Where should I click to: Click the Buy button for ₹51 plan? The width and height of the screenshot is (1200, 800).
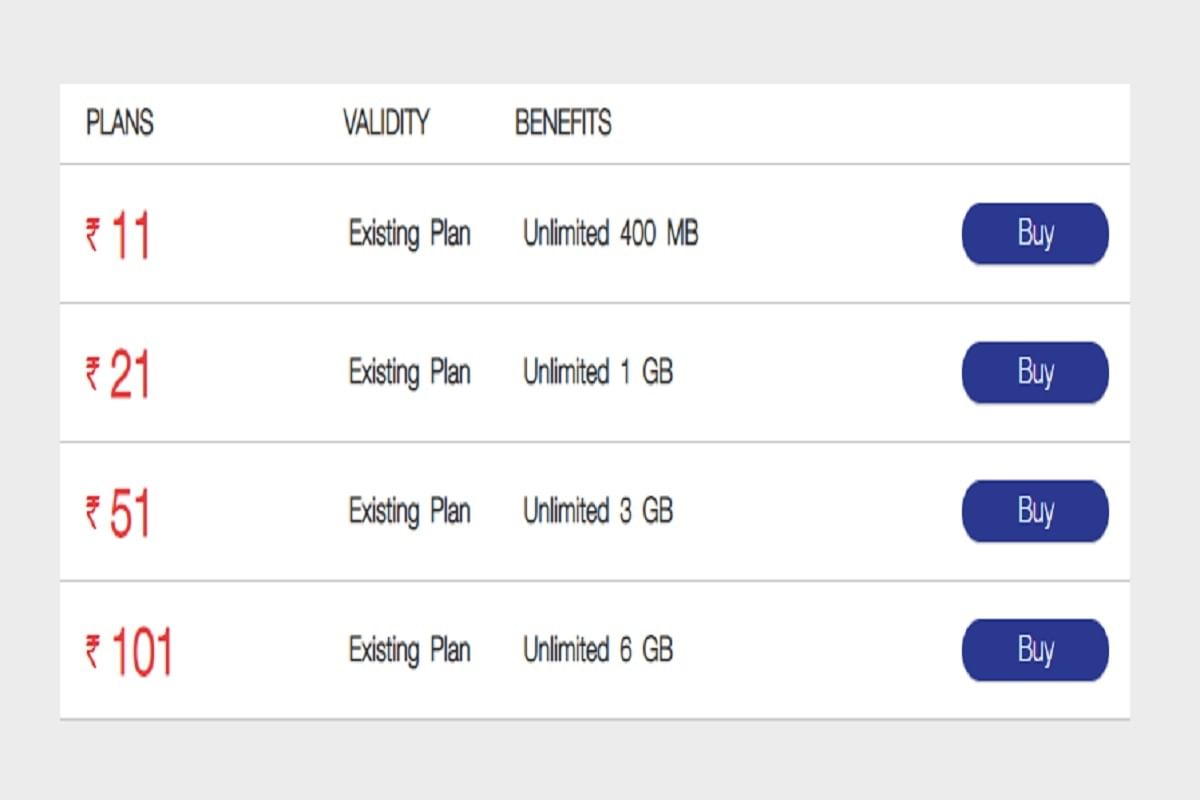pos(1035,511)
